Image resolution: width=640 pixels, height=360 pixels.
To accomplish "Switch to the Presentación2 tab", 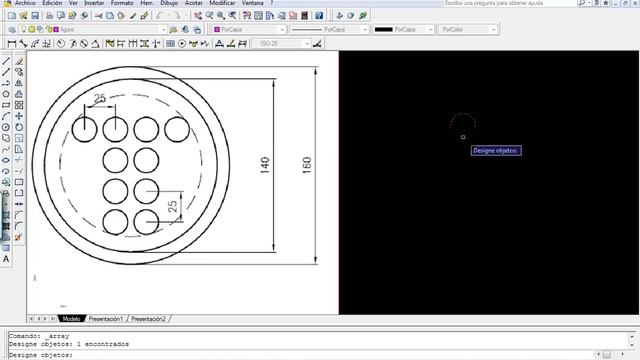I will coord(149,319).
